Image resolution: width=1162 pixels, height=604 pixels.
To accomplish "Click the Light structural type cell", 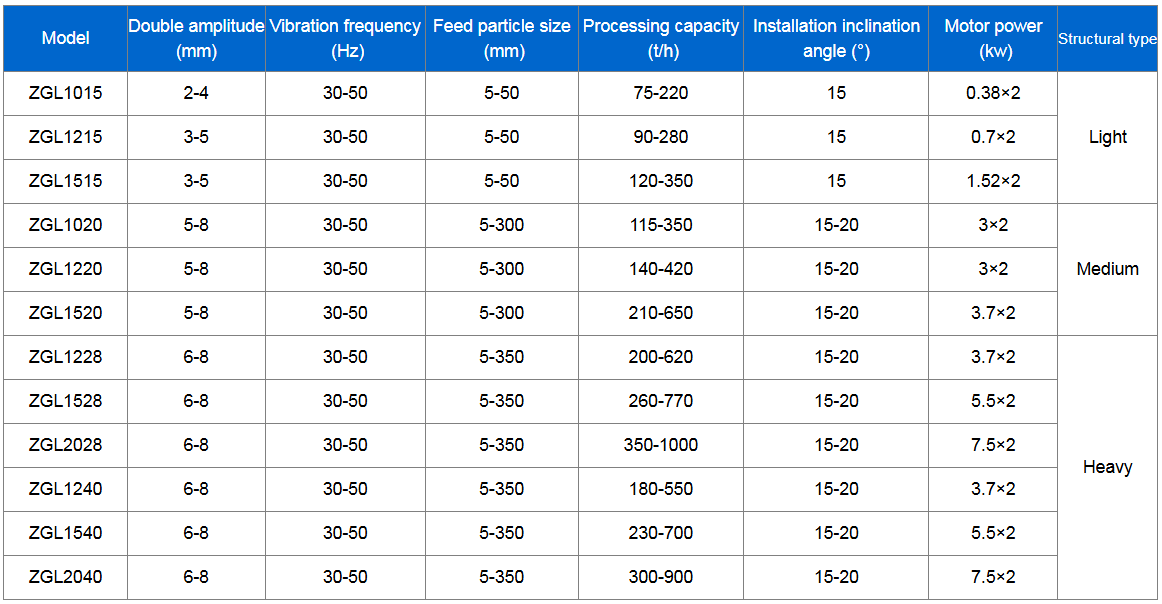I will pos(1107,137).
